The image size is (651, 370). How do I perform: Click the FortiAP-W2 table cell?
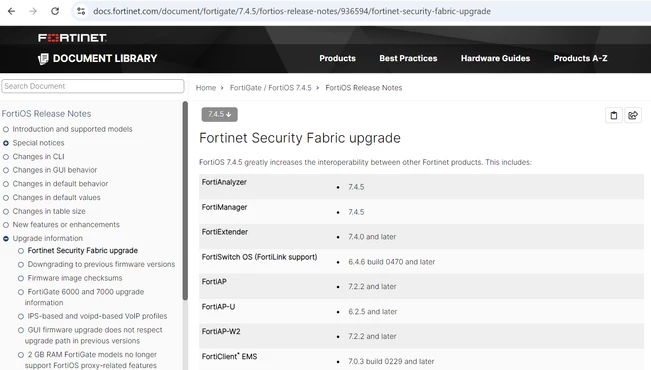pyautogui.click(x=221, y=331)
